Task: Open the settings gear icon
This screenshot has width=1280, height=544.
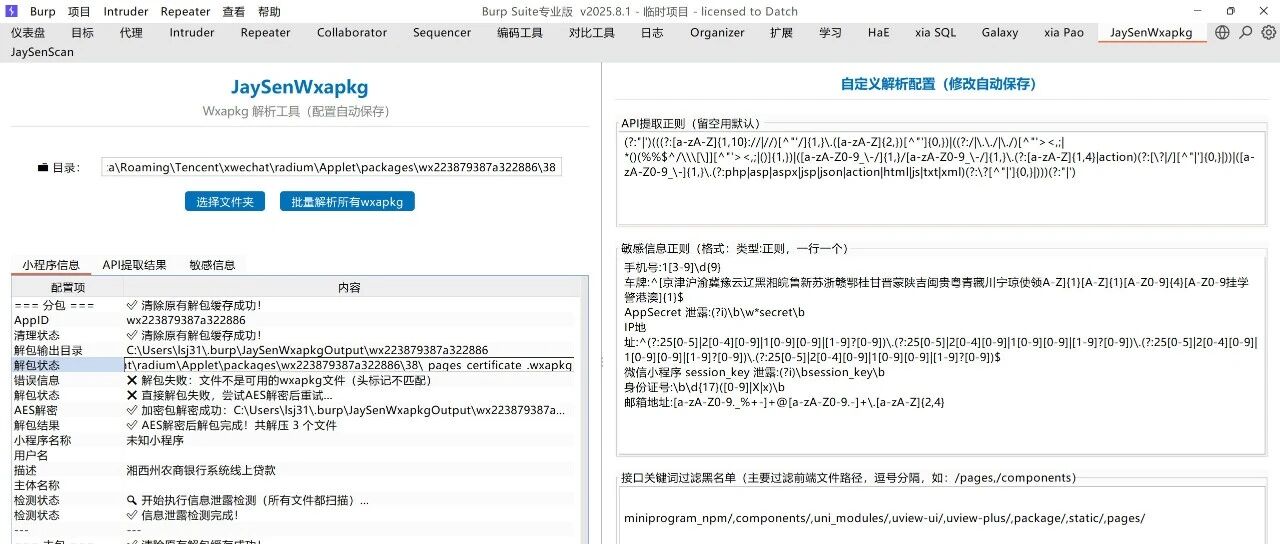Action: (1268, 32)
